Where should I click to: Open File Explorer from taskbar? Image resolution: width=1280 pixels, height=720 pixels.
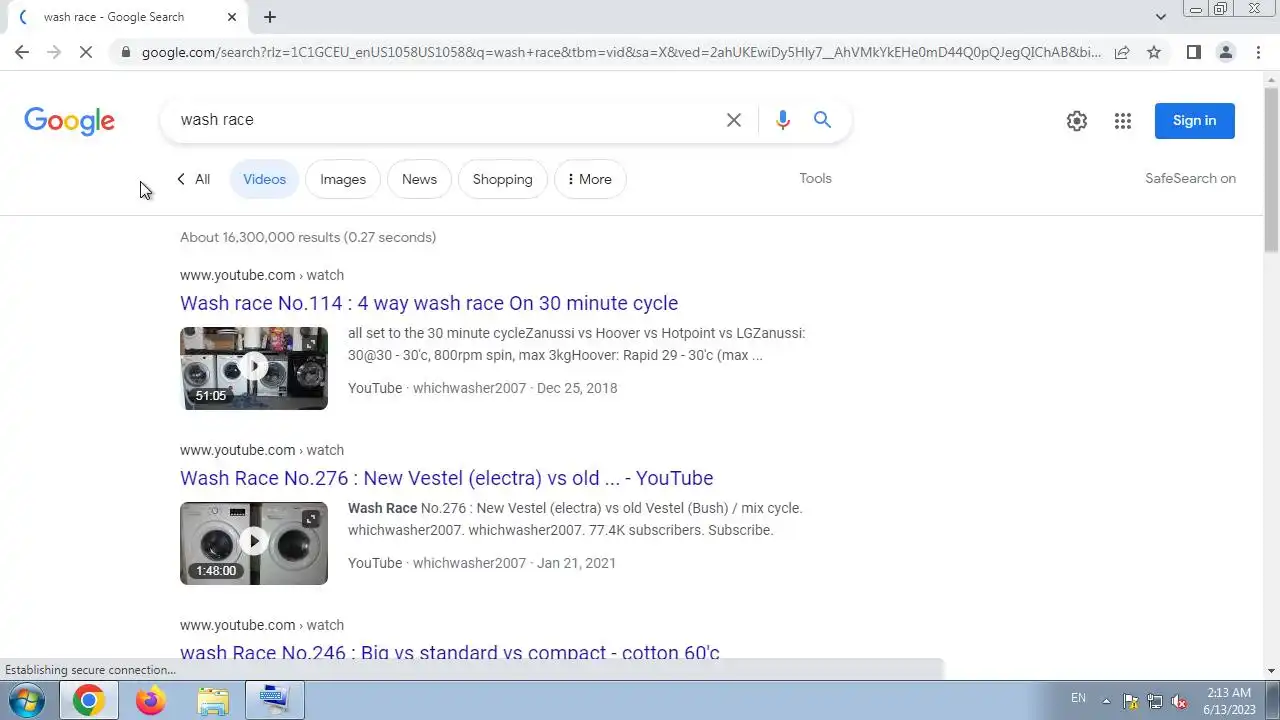tap(213, 700)
